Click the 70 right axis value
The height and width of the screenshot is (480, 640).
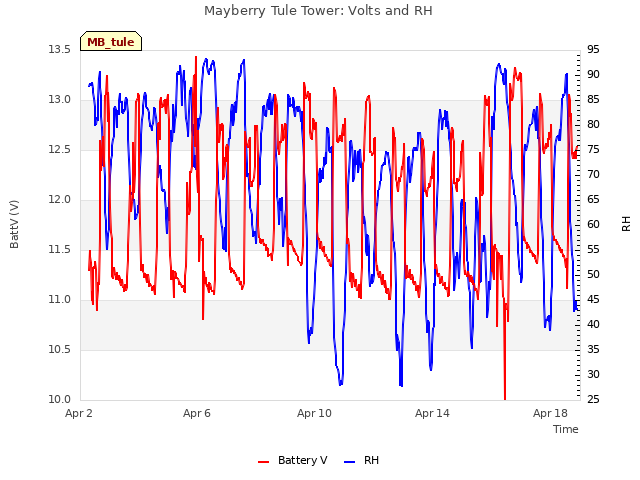(x=593, y=174)
